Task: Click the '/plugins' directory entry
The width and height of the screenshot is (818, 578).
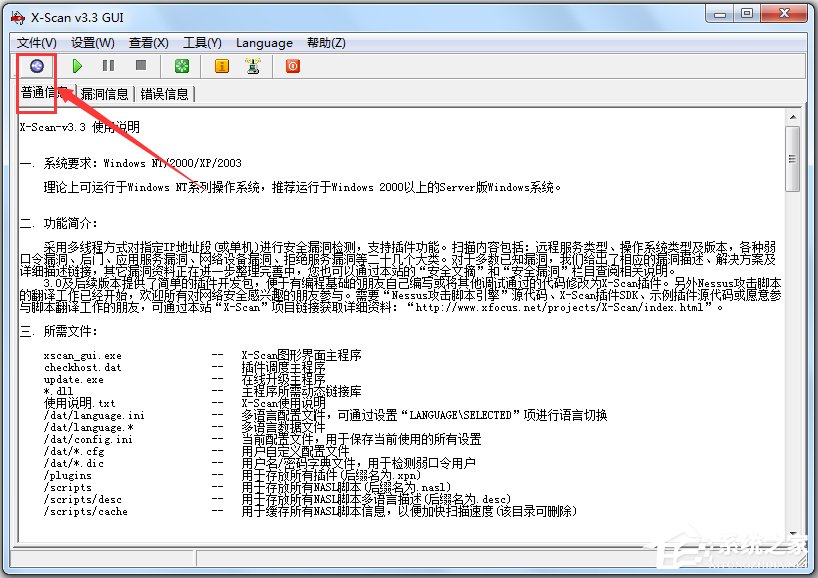Action: (67, 475)
